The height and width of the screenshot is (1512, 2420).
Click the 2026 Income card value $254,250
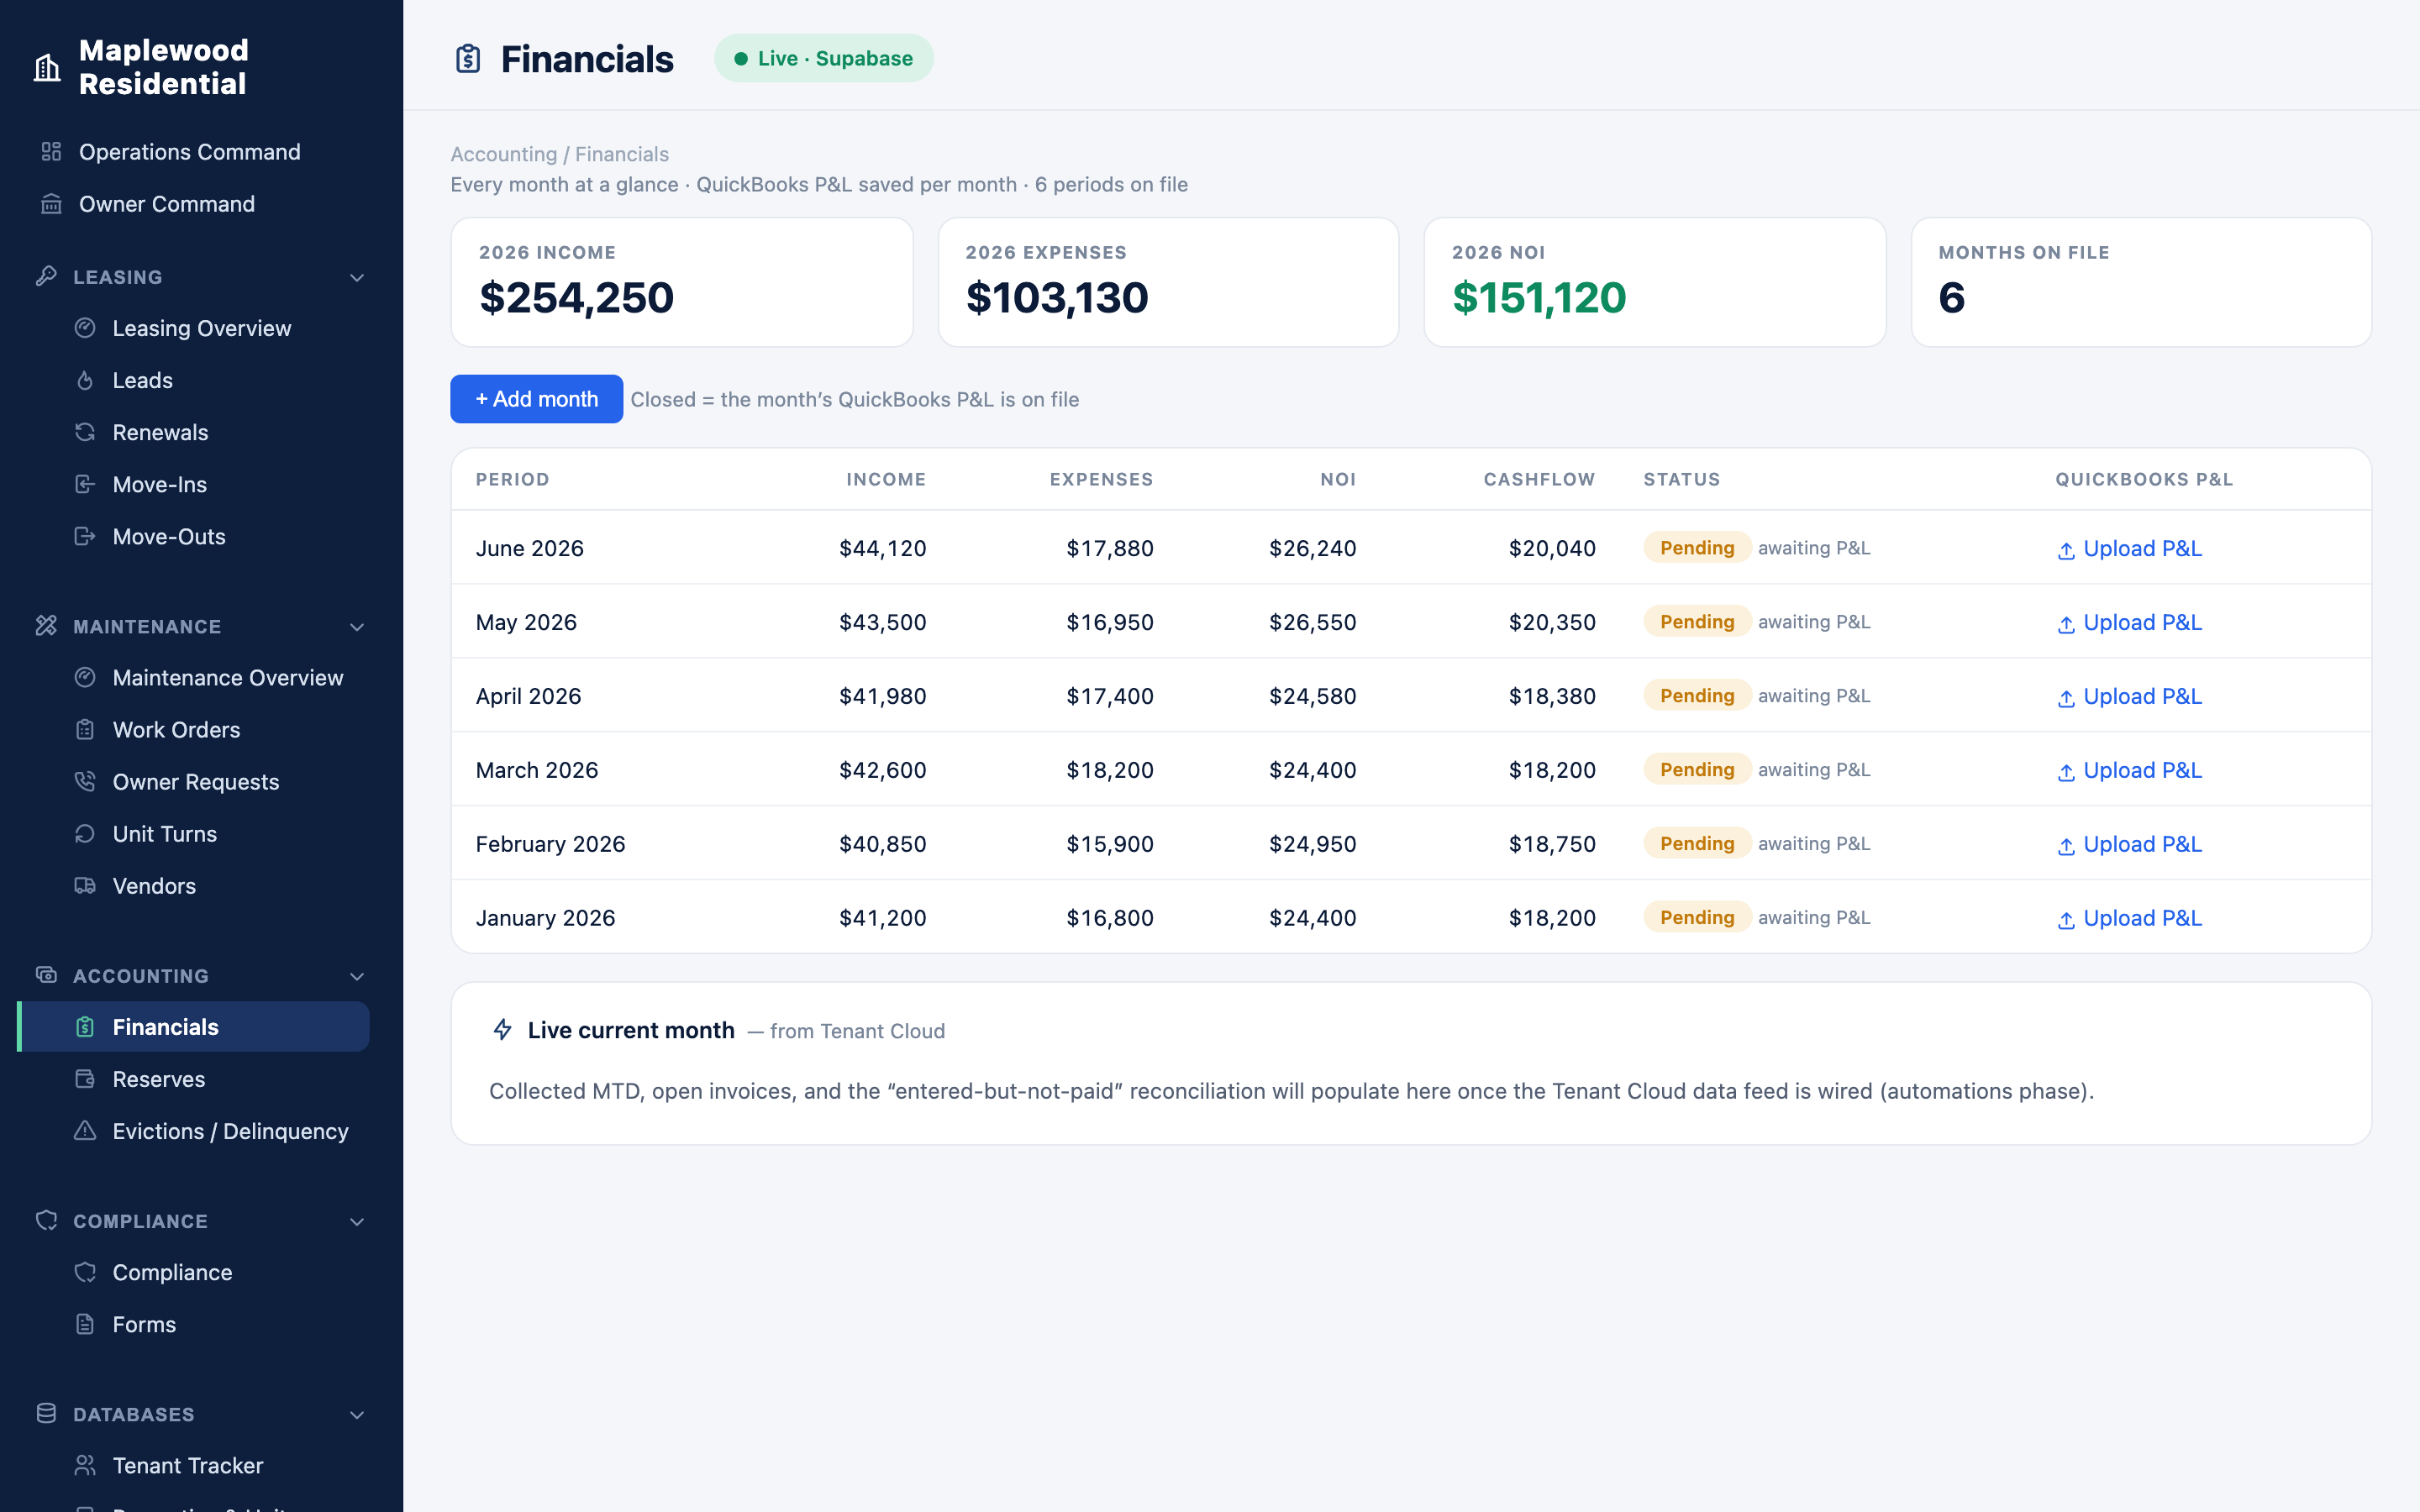coord(577,297)
